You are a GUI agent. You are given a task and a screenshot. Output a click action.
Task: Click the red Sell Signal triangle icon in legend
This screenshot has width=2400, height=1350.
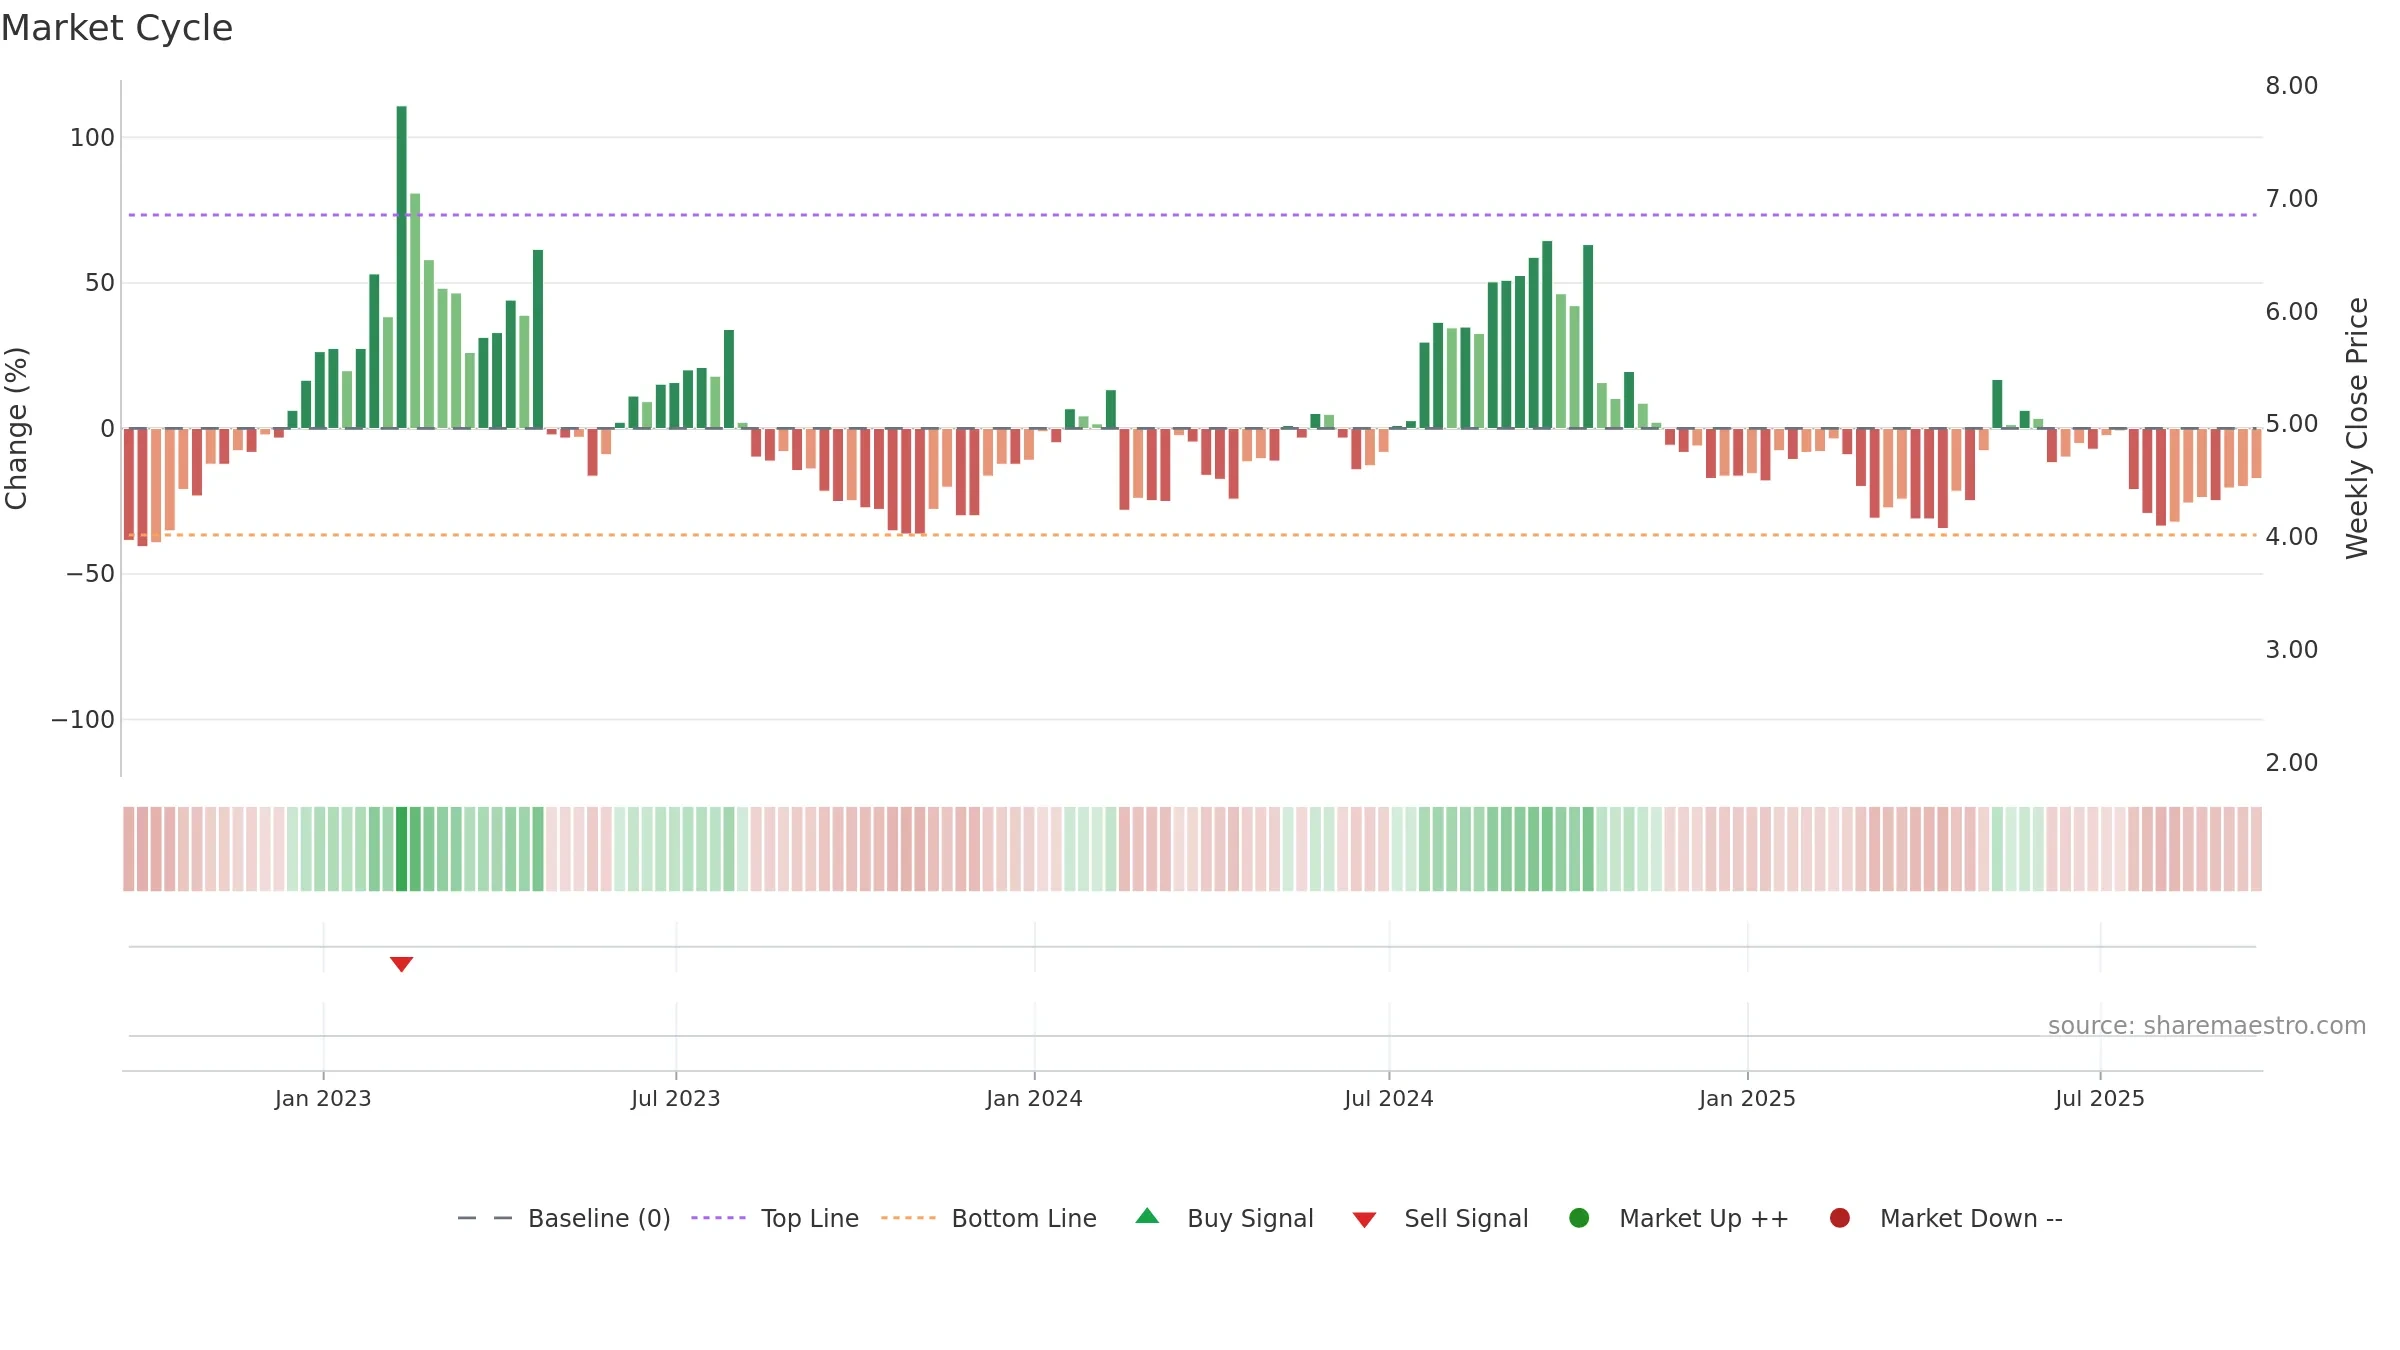click(1364, 1220)
